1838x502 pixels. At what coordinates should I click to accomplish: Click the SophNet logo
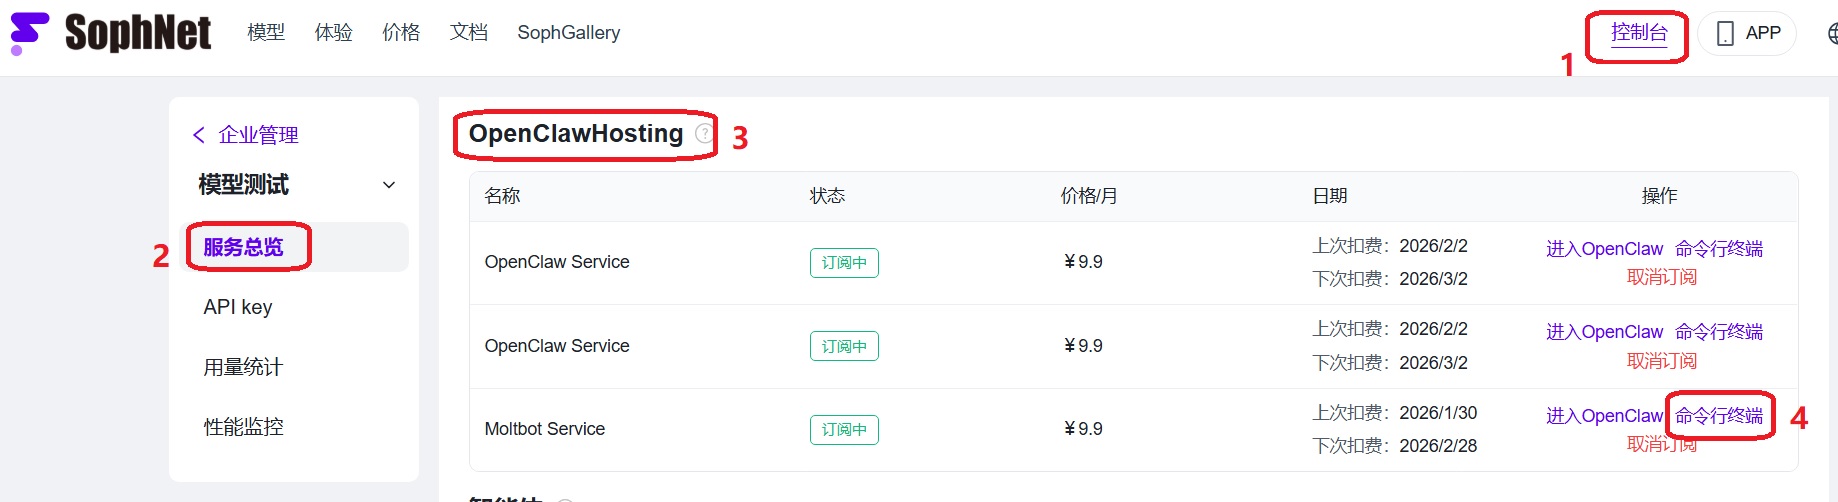tap(110, 33)
